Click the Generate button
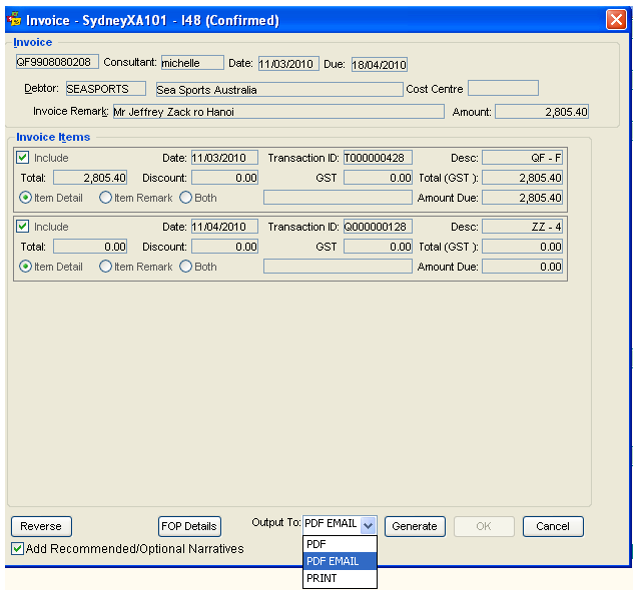This screenshot has height=595, width=633. 415,526
